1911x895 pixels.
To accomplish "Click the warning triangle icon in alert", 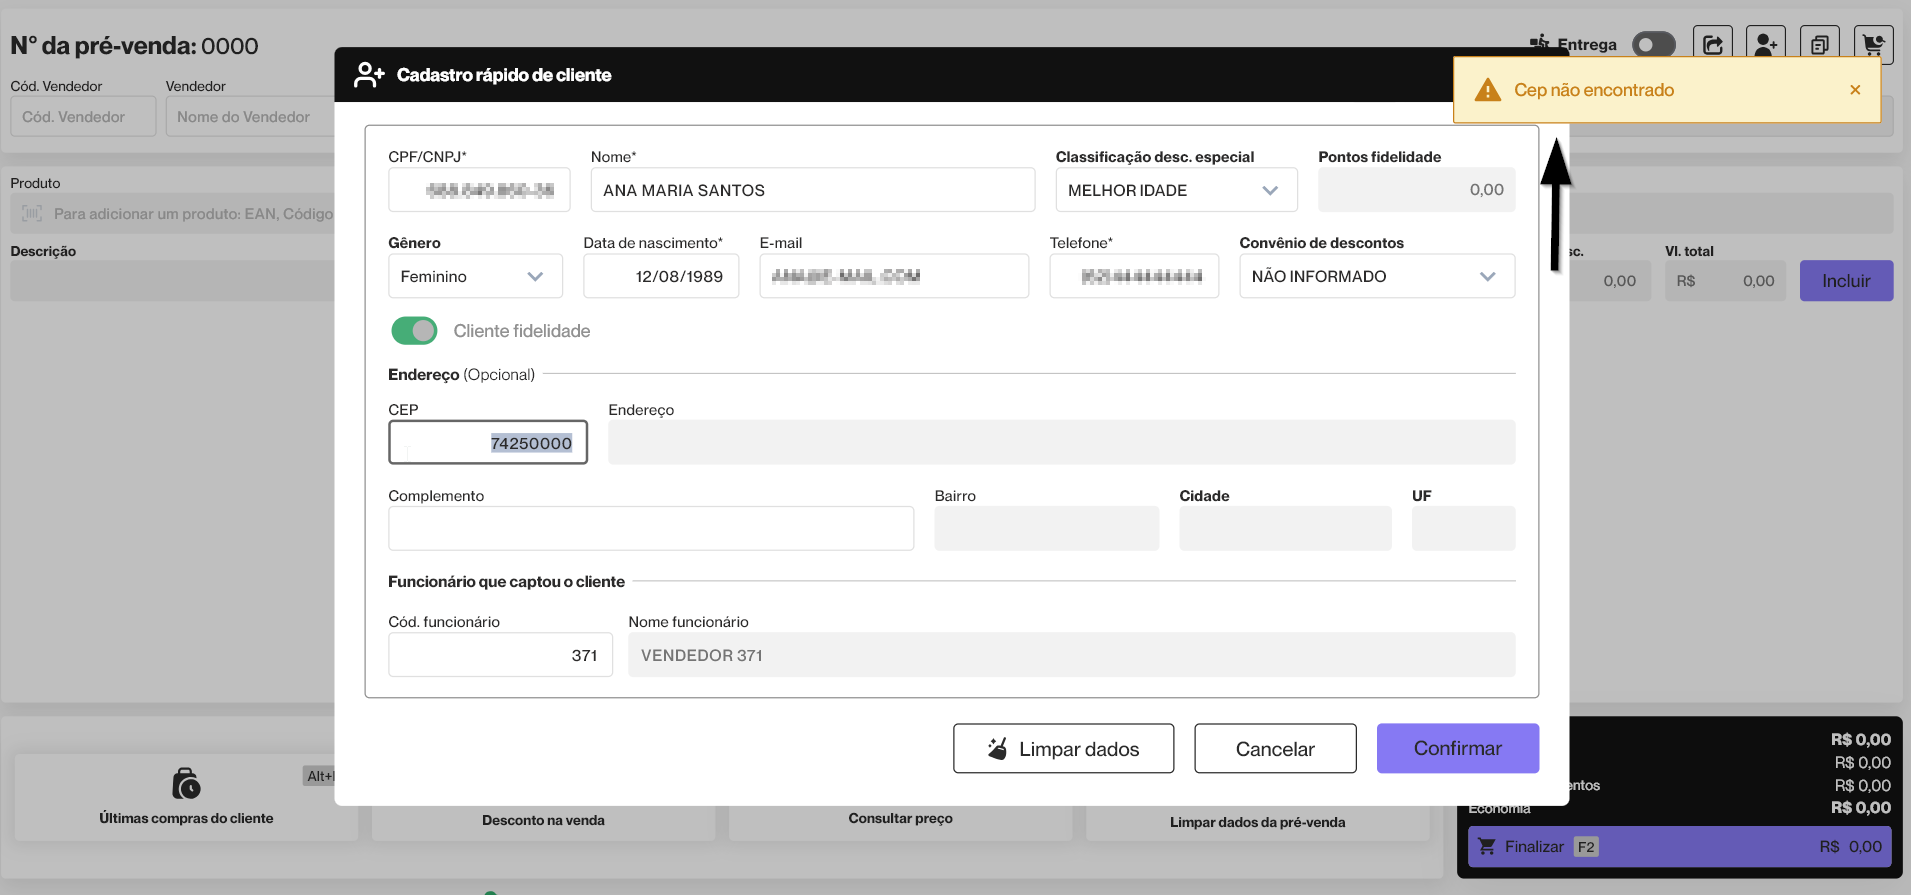I will (x=1488, y=90).
